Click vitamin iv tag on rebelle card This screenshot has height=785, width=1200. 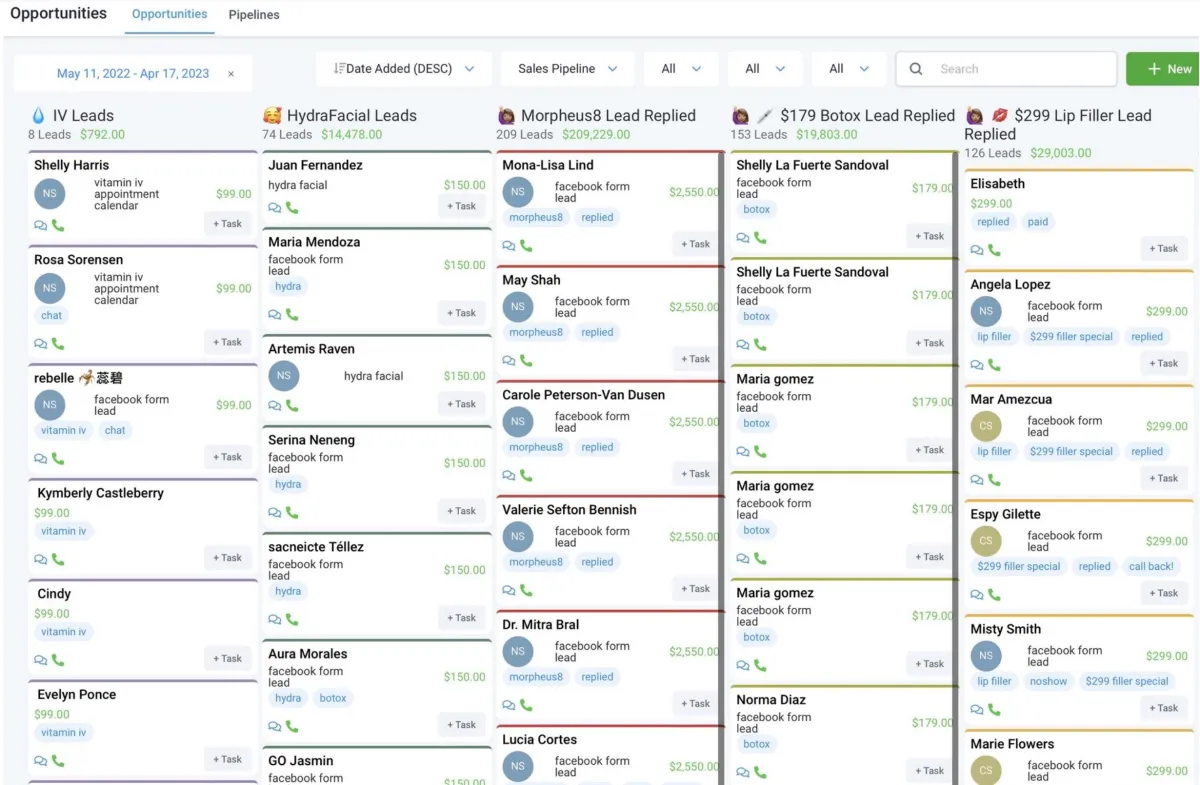(x=64, y=430)
